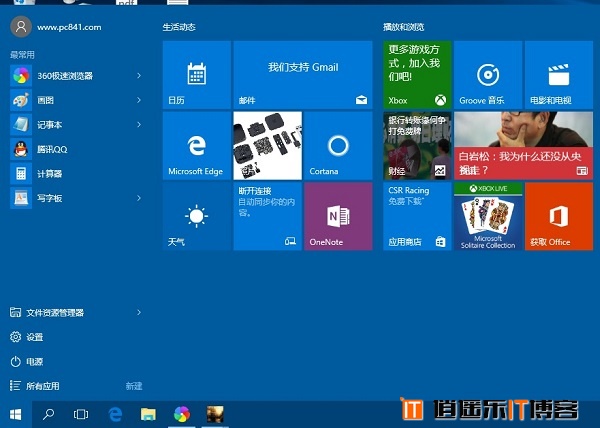Open the Xbox tile
This screenshot has height=428, width=600.
[417, 75]
